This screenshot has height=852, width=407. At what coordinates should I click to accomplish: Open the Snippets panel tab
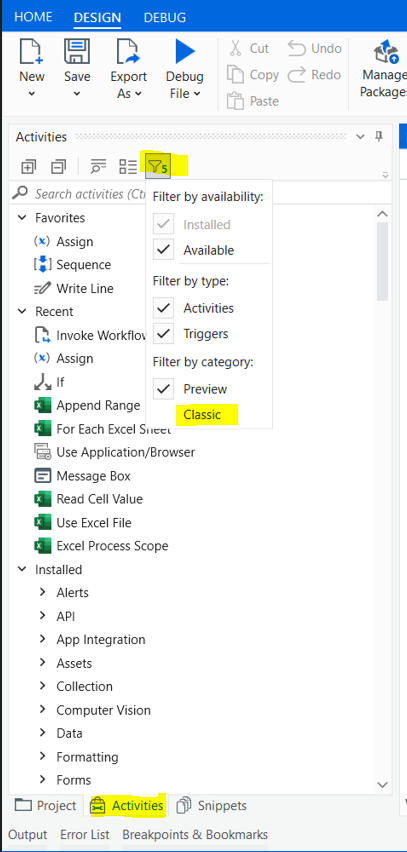pyautogui.click(x=212, y=805)
